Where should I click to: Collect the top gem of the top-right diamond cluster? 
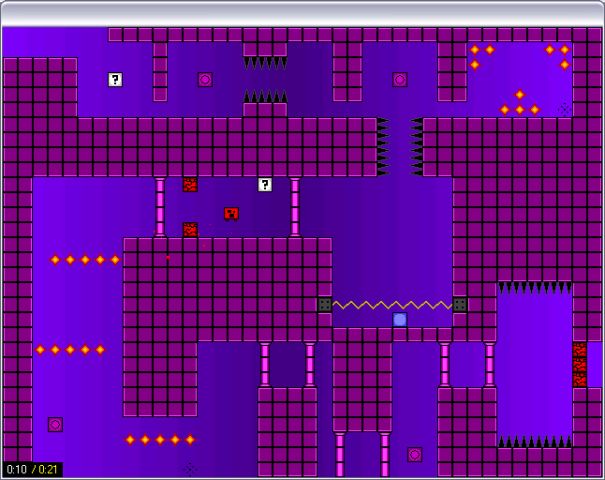point(520,95)
